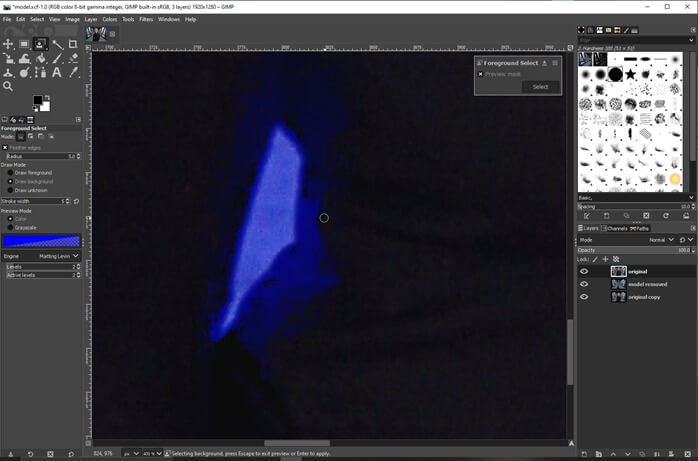Open the layer Mode Normal dropdown
This screenshot has height=461, width=698.
pos(662,240)
